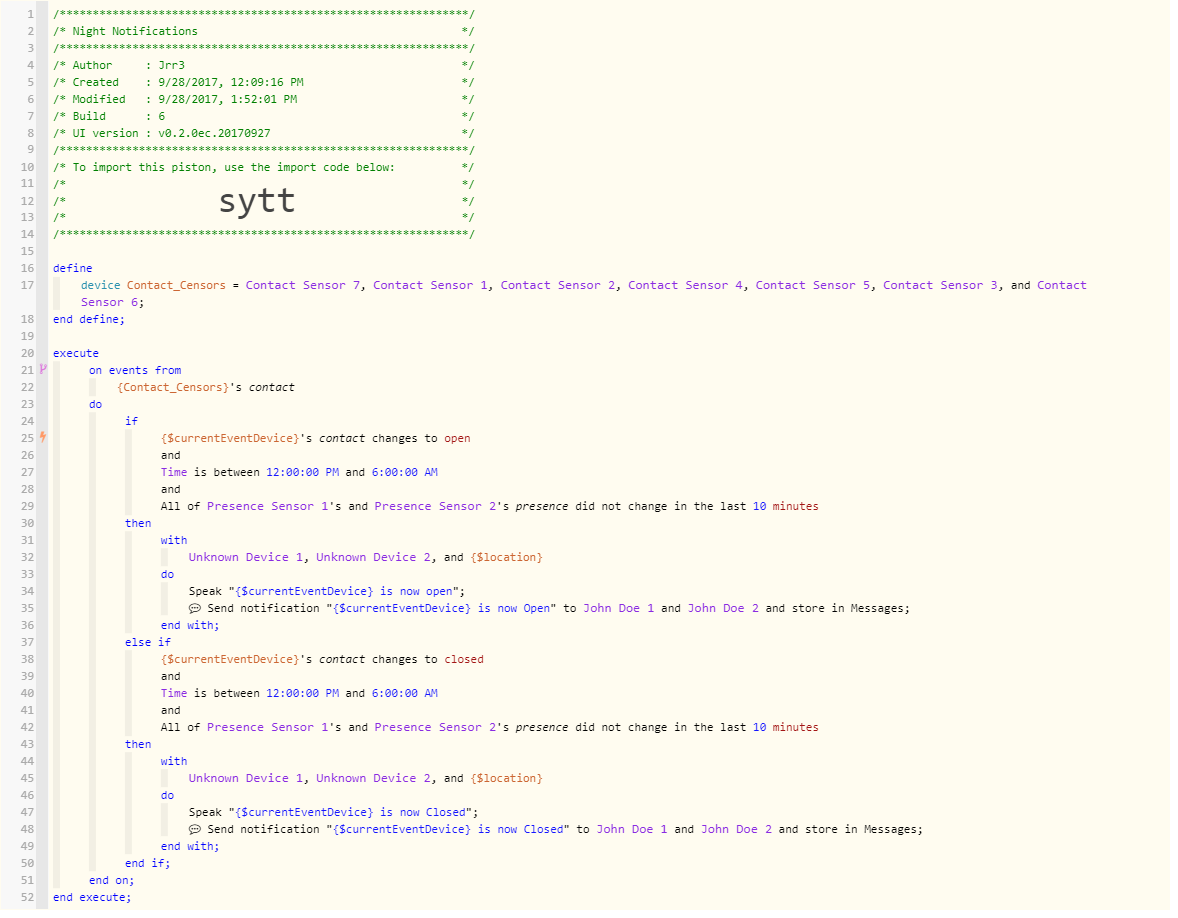The height and width of the screenshot is (918, 1178).
Task: Click the speech bubble icon on line 35
Action: pos(195,608)
